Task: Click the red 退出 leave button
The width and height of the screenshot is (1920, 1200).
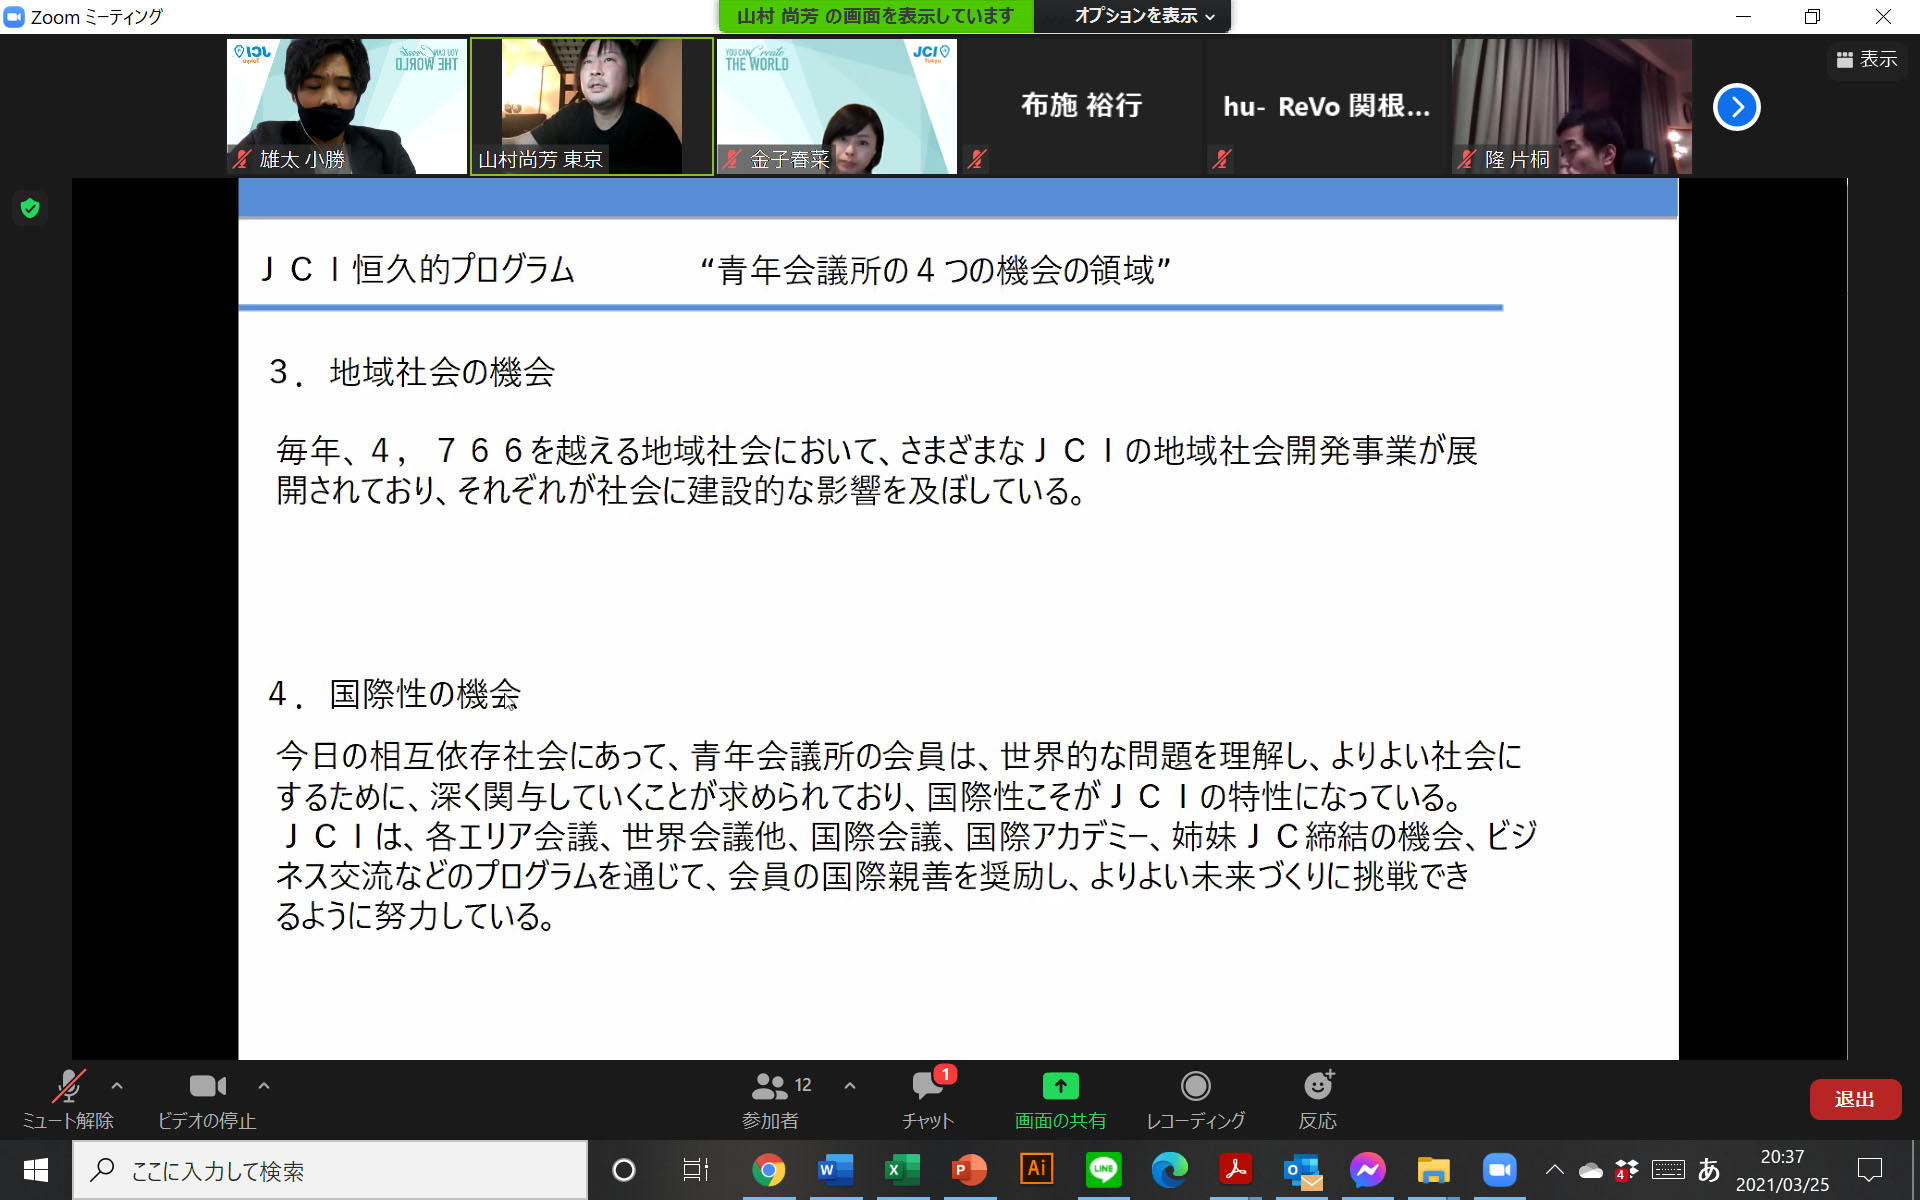Action: 1854,1099
